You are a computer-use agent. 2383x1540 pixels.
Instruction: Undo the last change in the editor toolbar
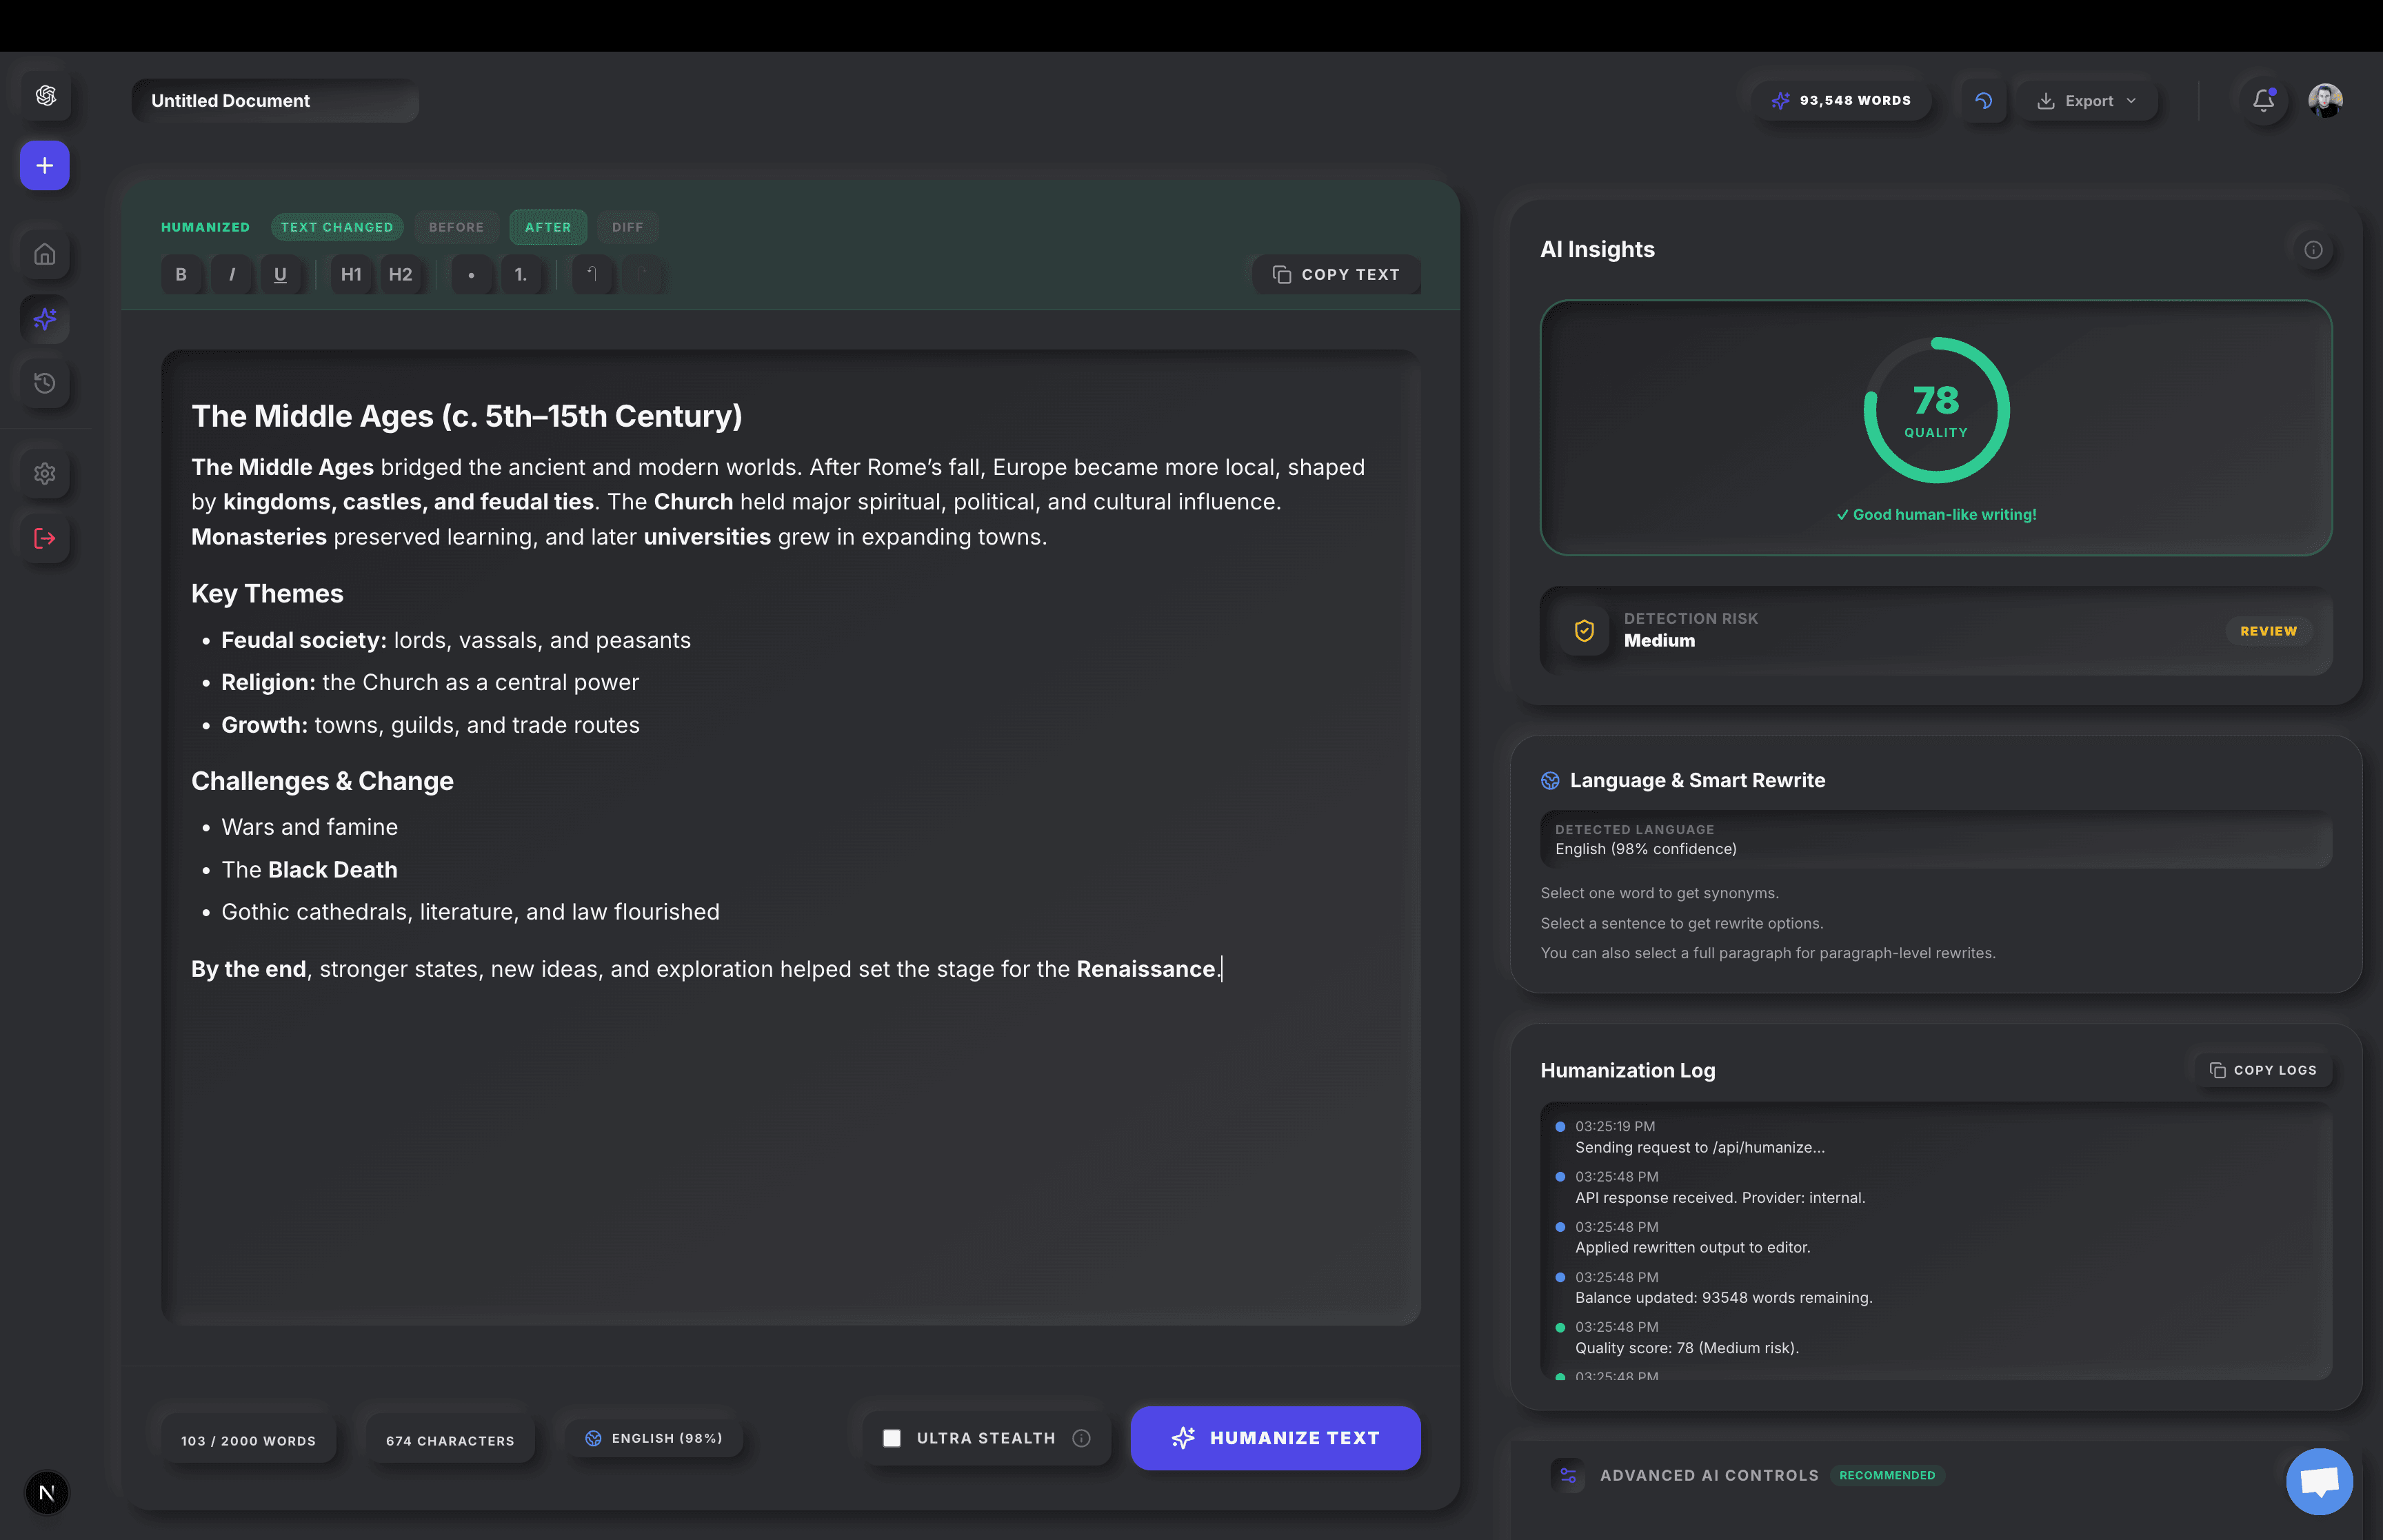(x=593, y=275)
